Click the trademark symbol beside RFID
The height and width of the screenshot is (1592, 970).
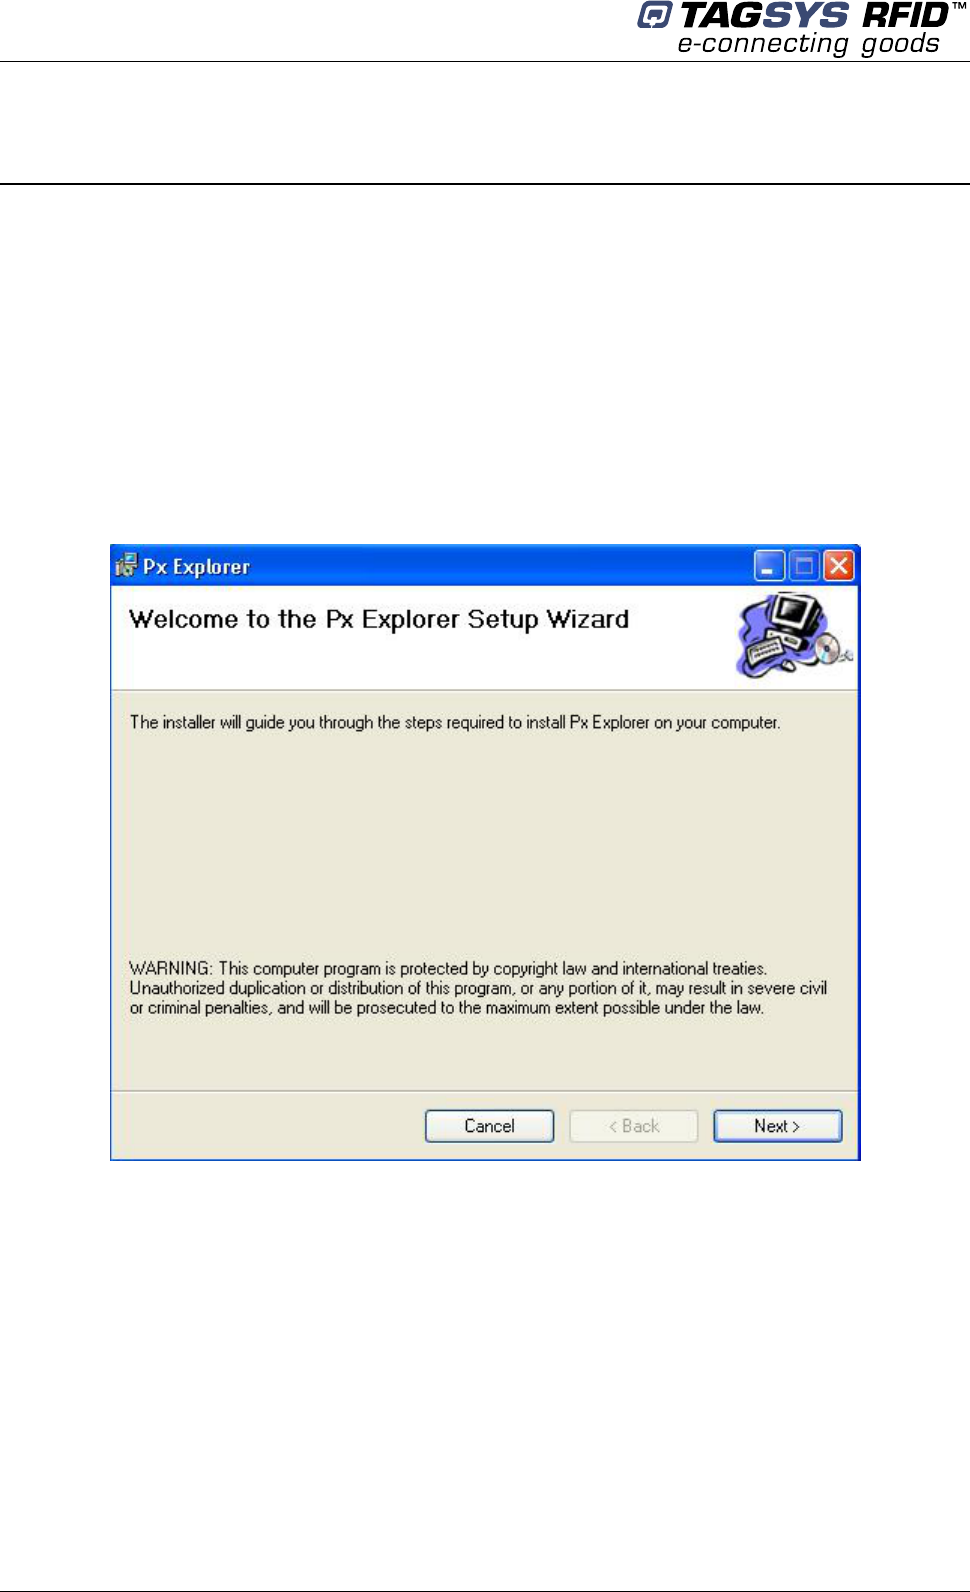coord(958,7)
